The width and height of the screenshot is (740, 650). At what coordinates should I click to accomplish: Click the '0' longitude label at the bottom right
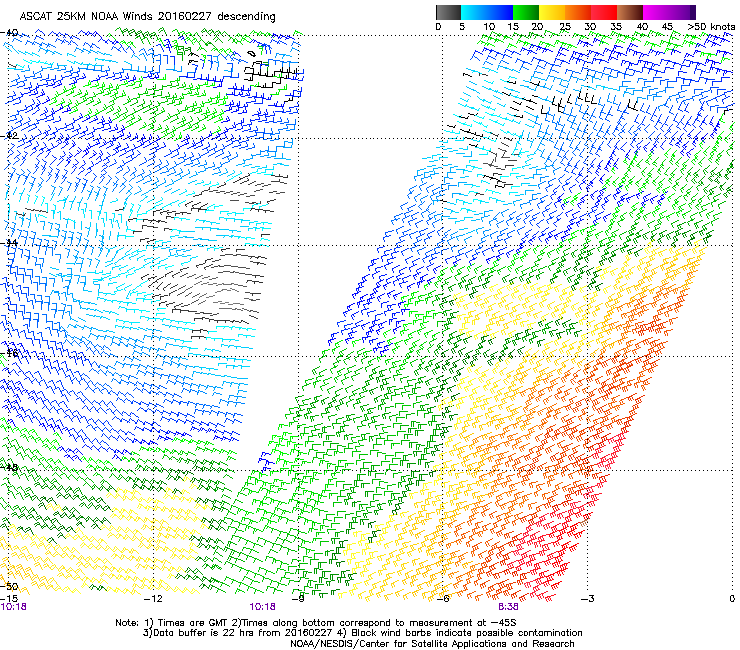tap(732, 599)
